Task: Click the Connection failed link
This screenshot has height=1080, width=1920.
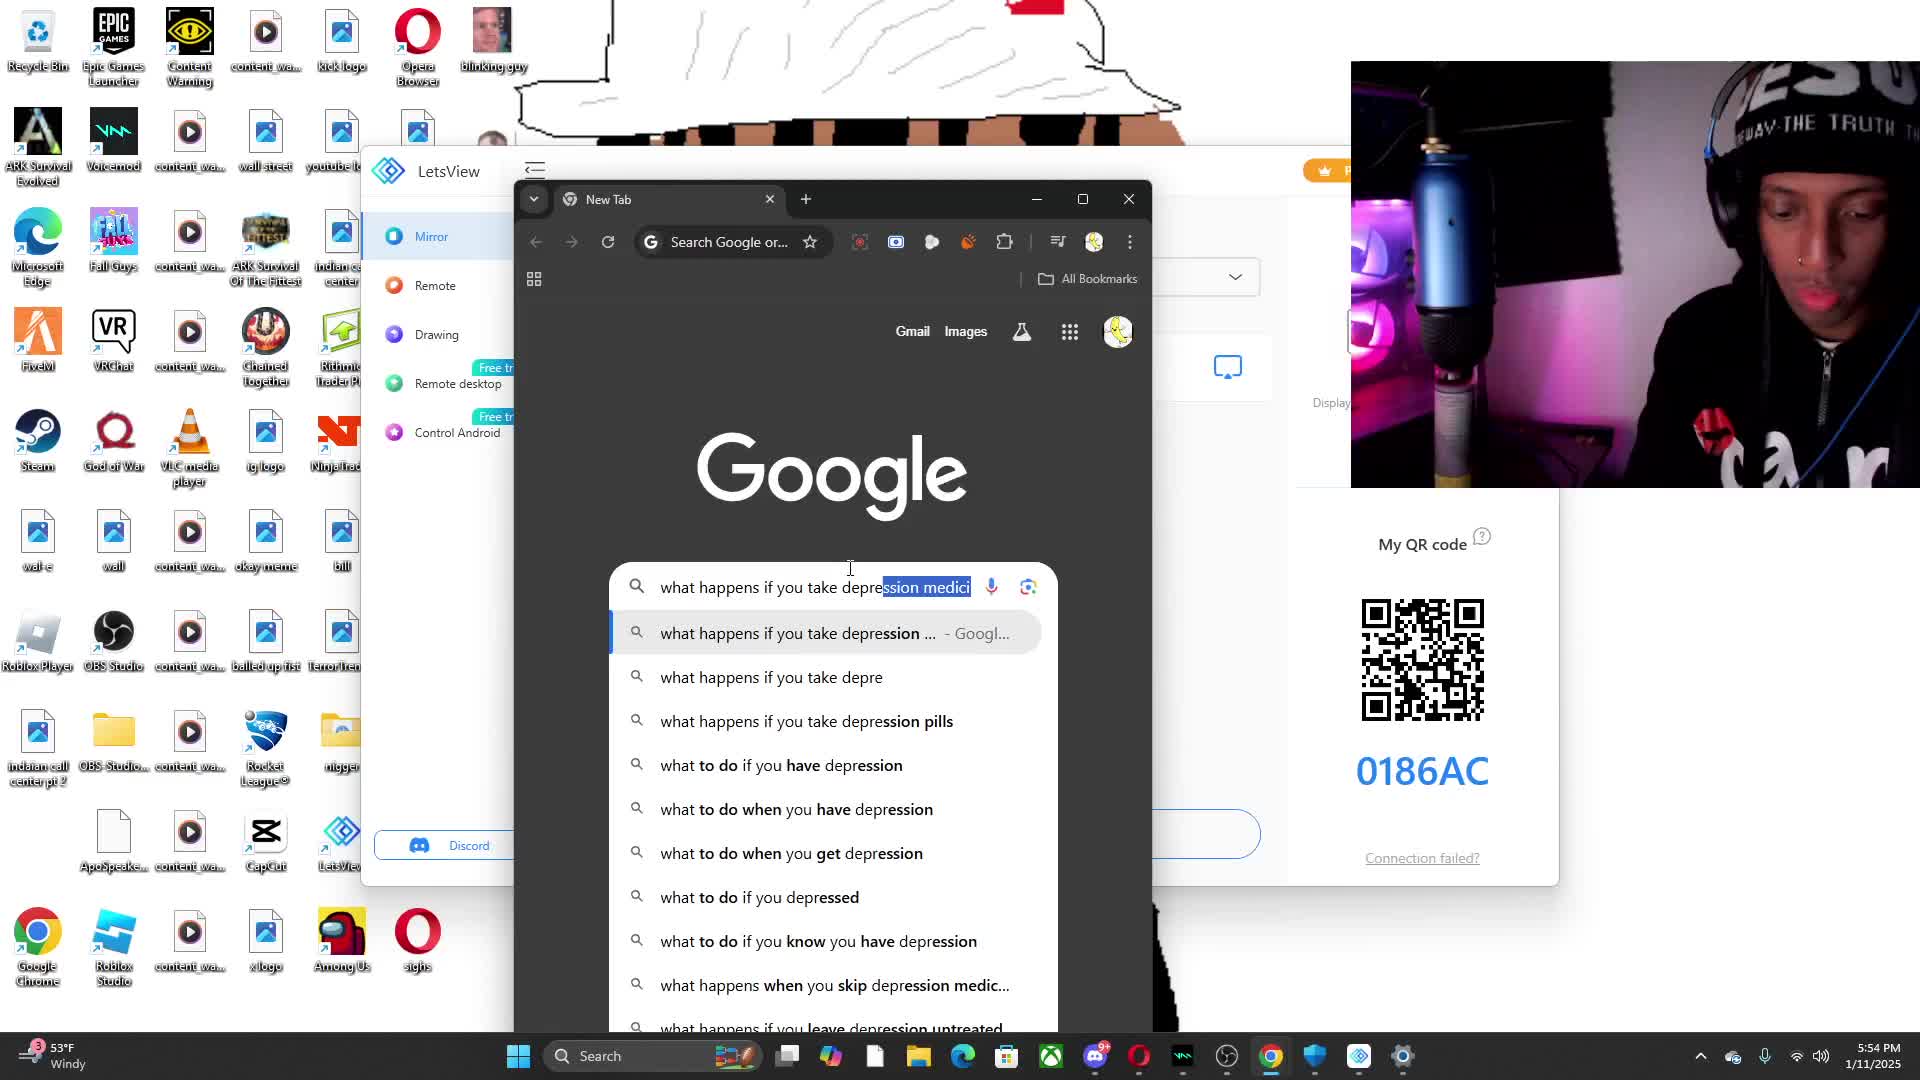Action: coord(1421,858)
